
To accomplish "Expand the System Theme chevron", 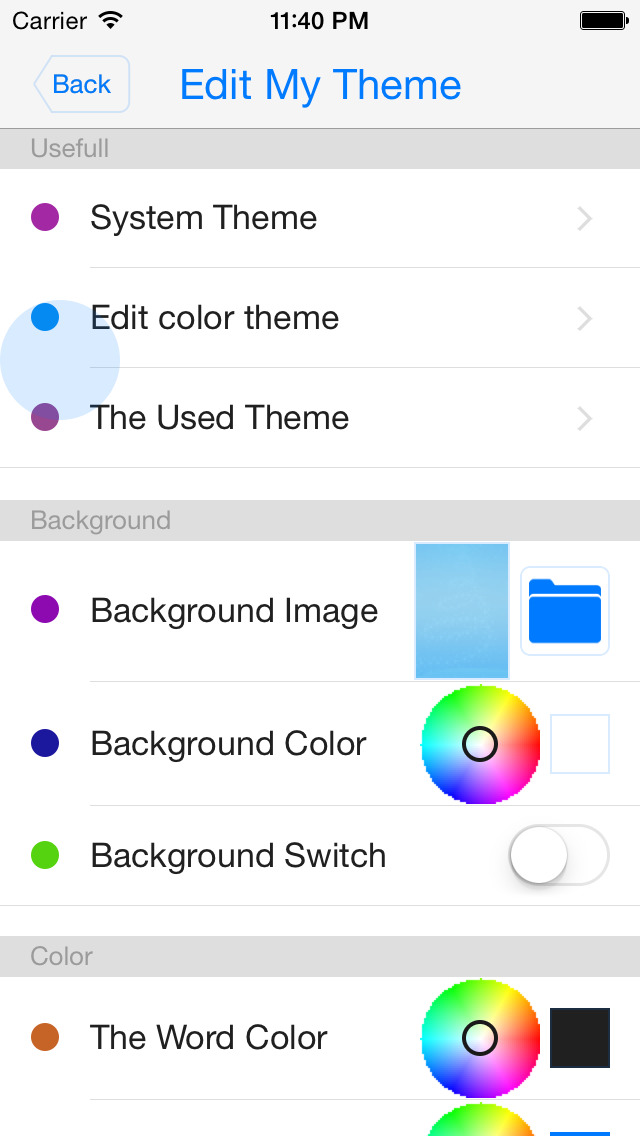I will point(585,218).
